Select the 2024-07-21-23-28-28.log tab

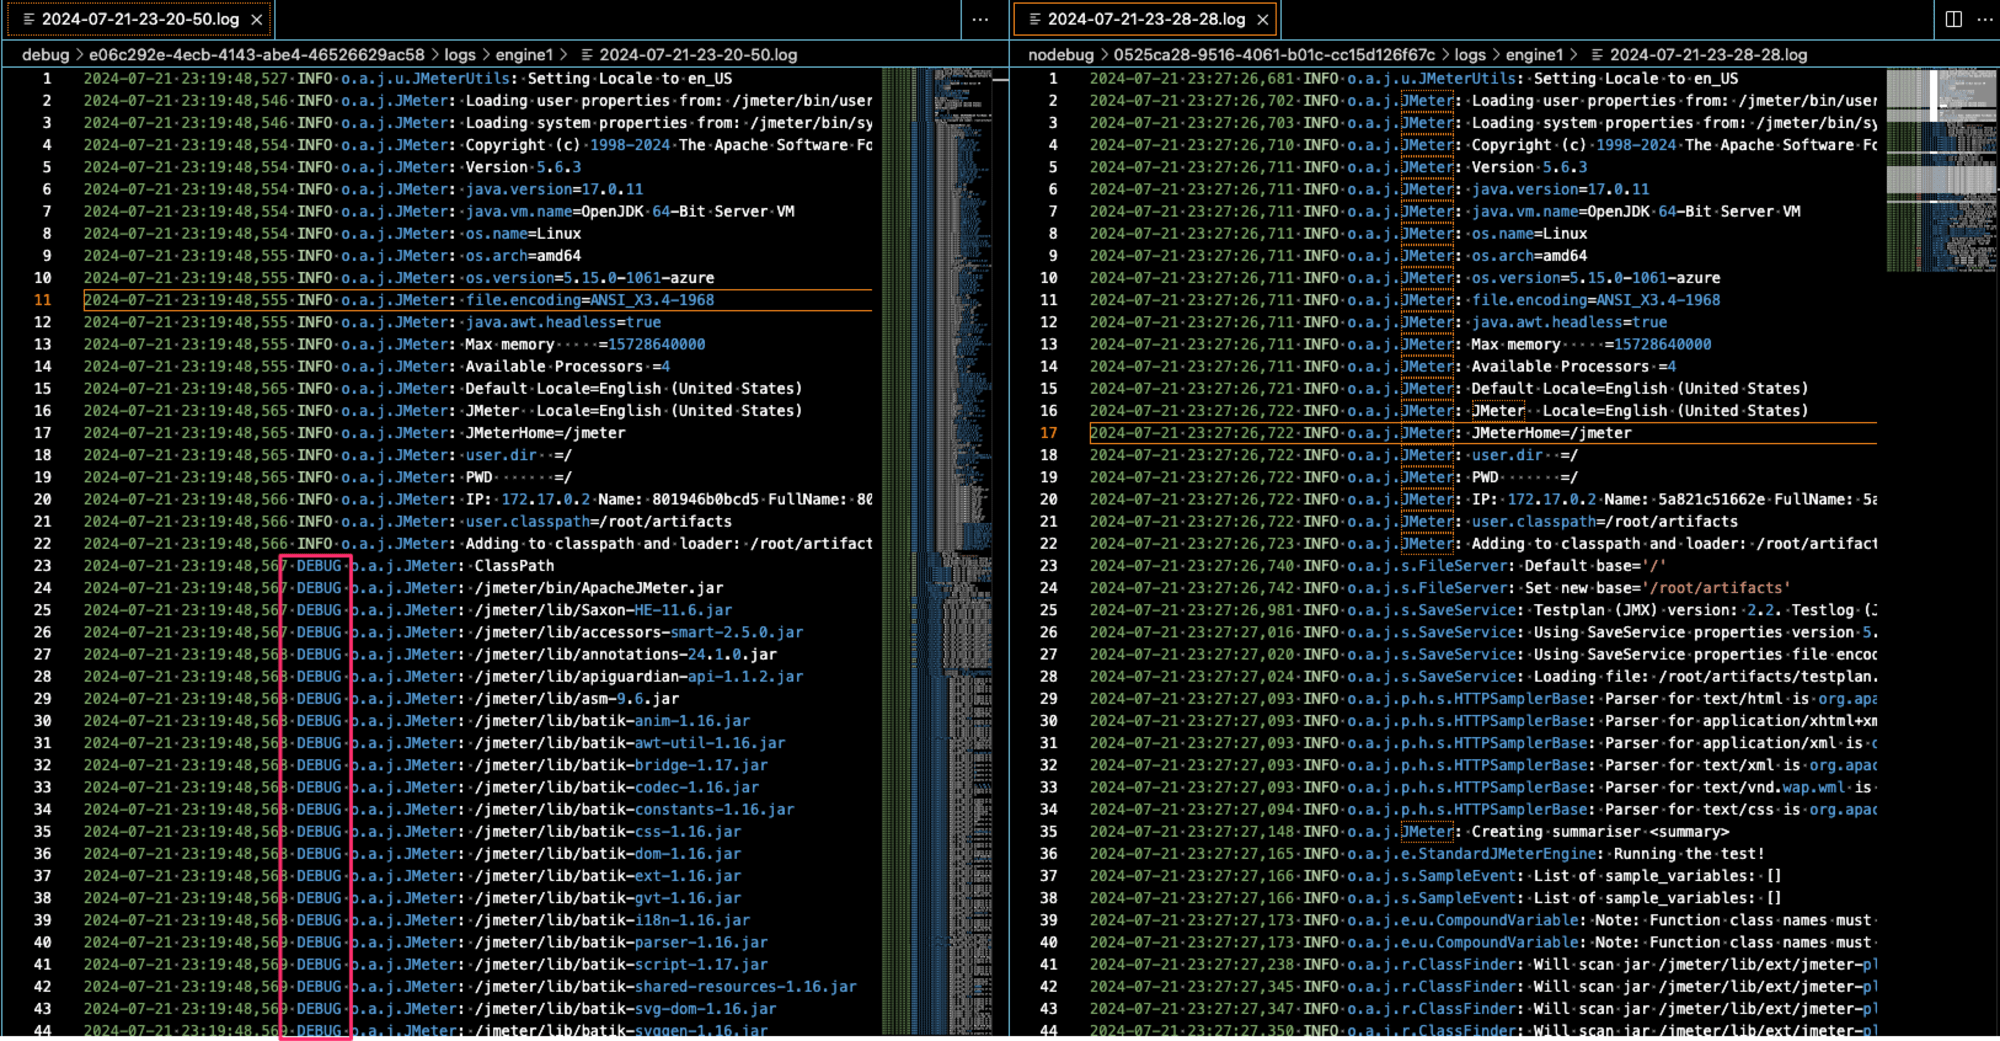(x=1145, y=19)
